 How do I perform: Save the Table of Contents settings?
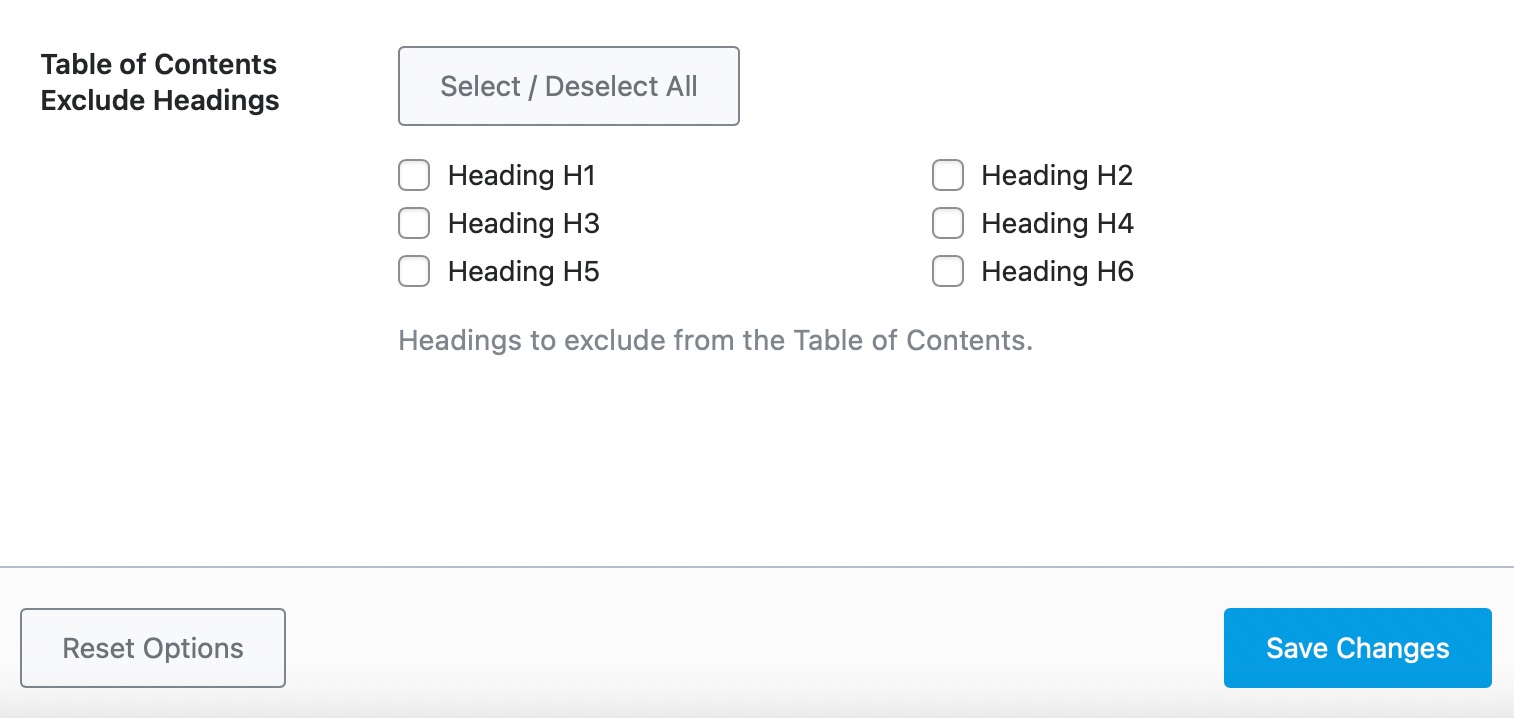coord(1357,648)
